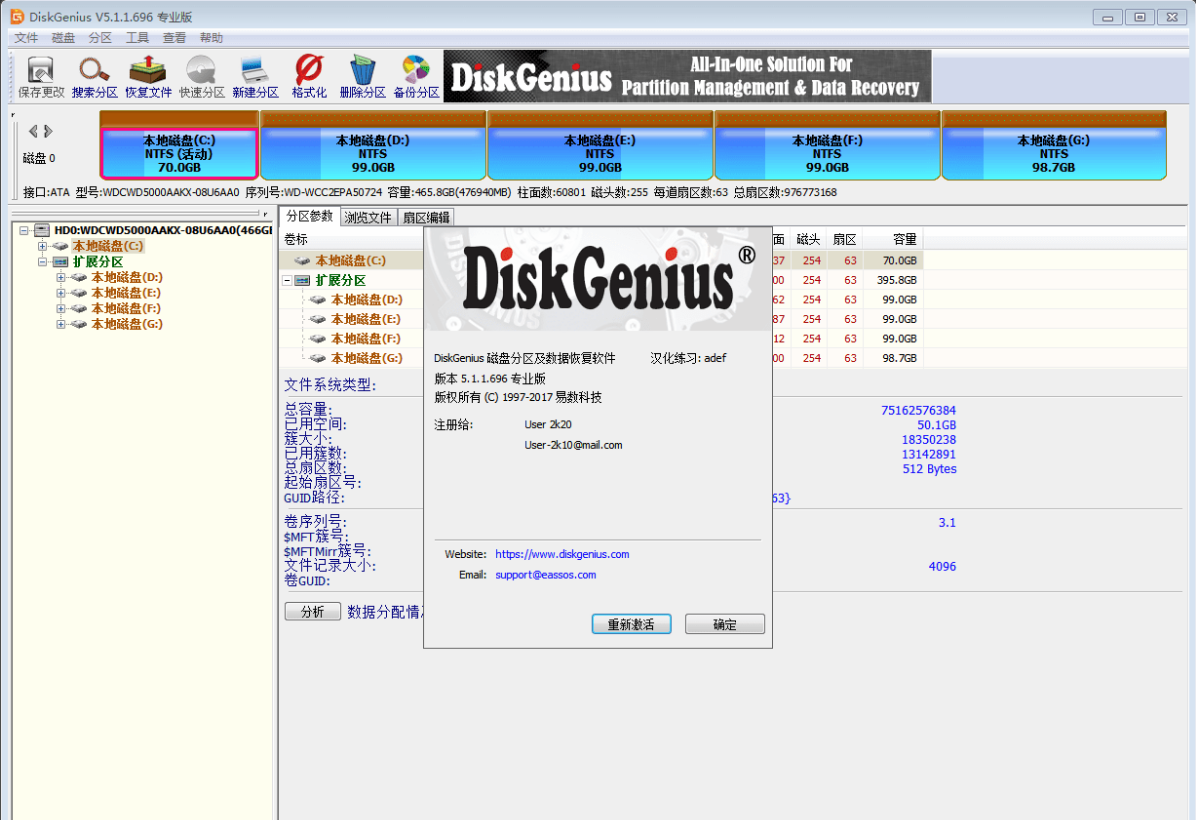
Task: Open the 备份分区 backup partition tool
Action: click(416, 76)
